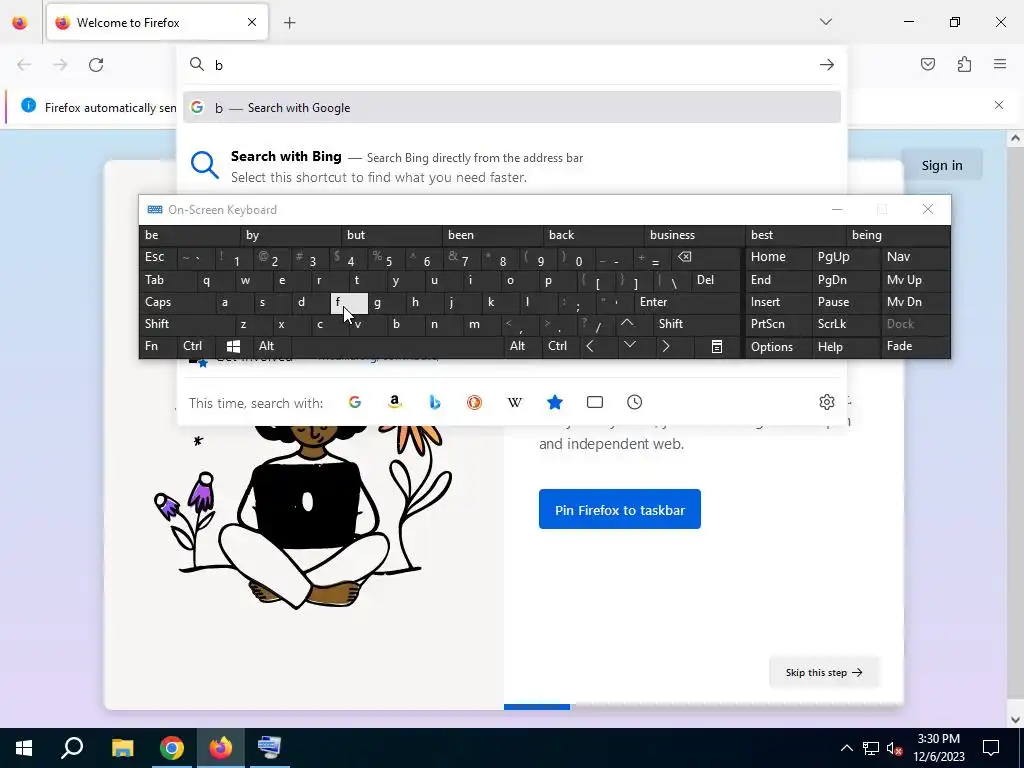
Task: Click the Sign in button
Action: (x=942, y=165)
